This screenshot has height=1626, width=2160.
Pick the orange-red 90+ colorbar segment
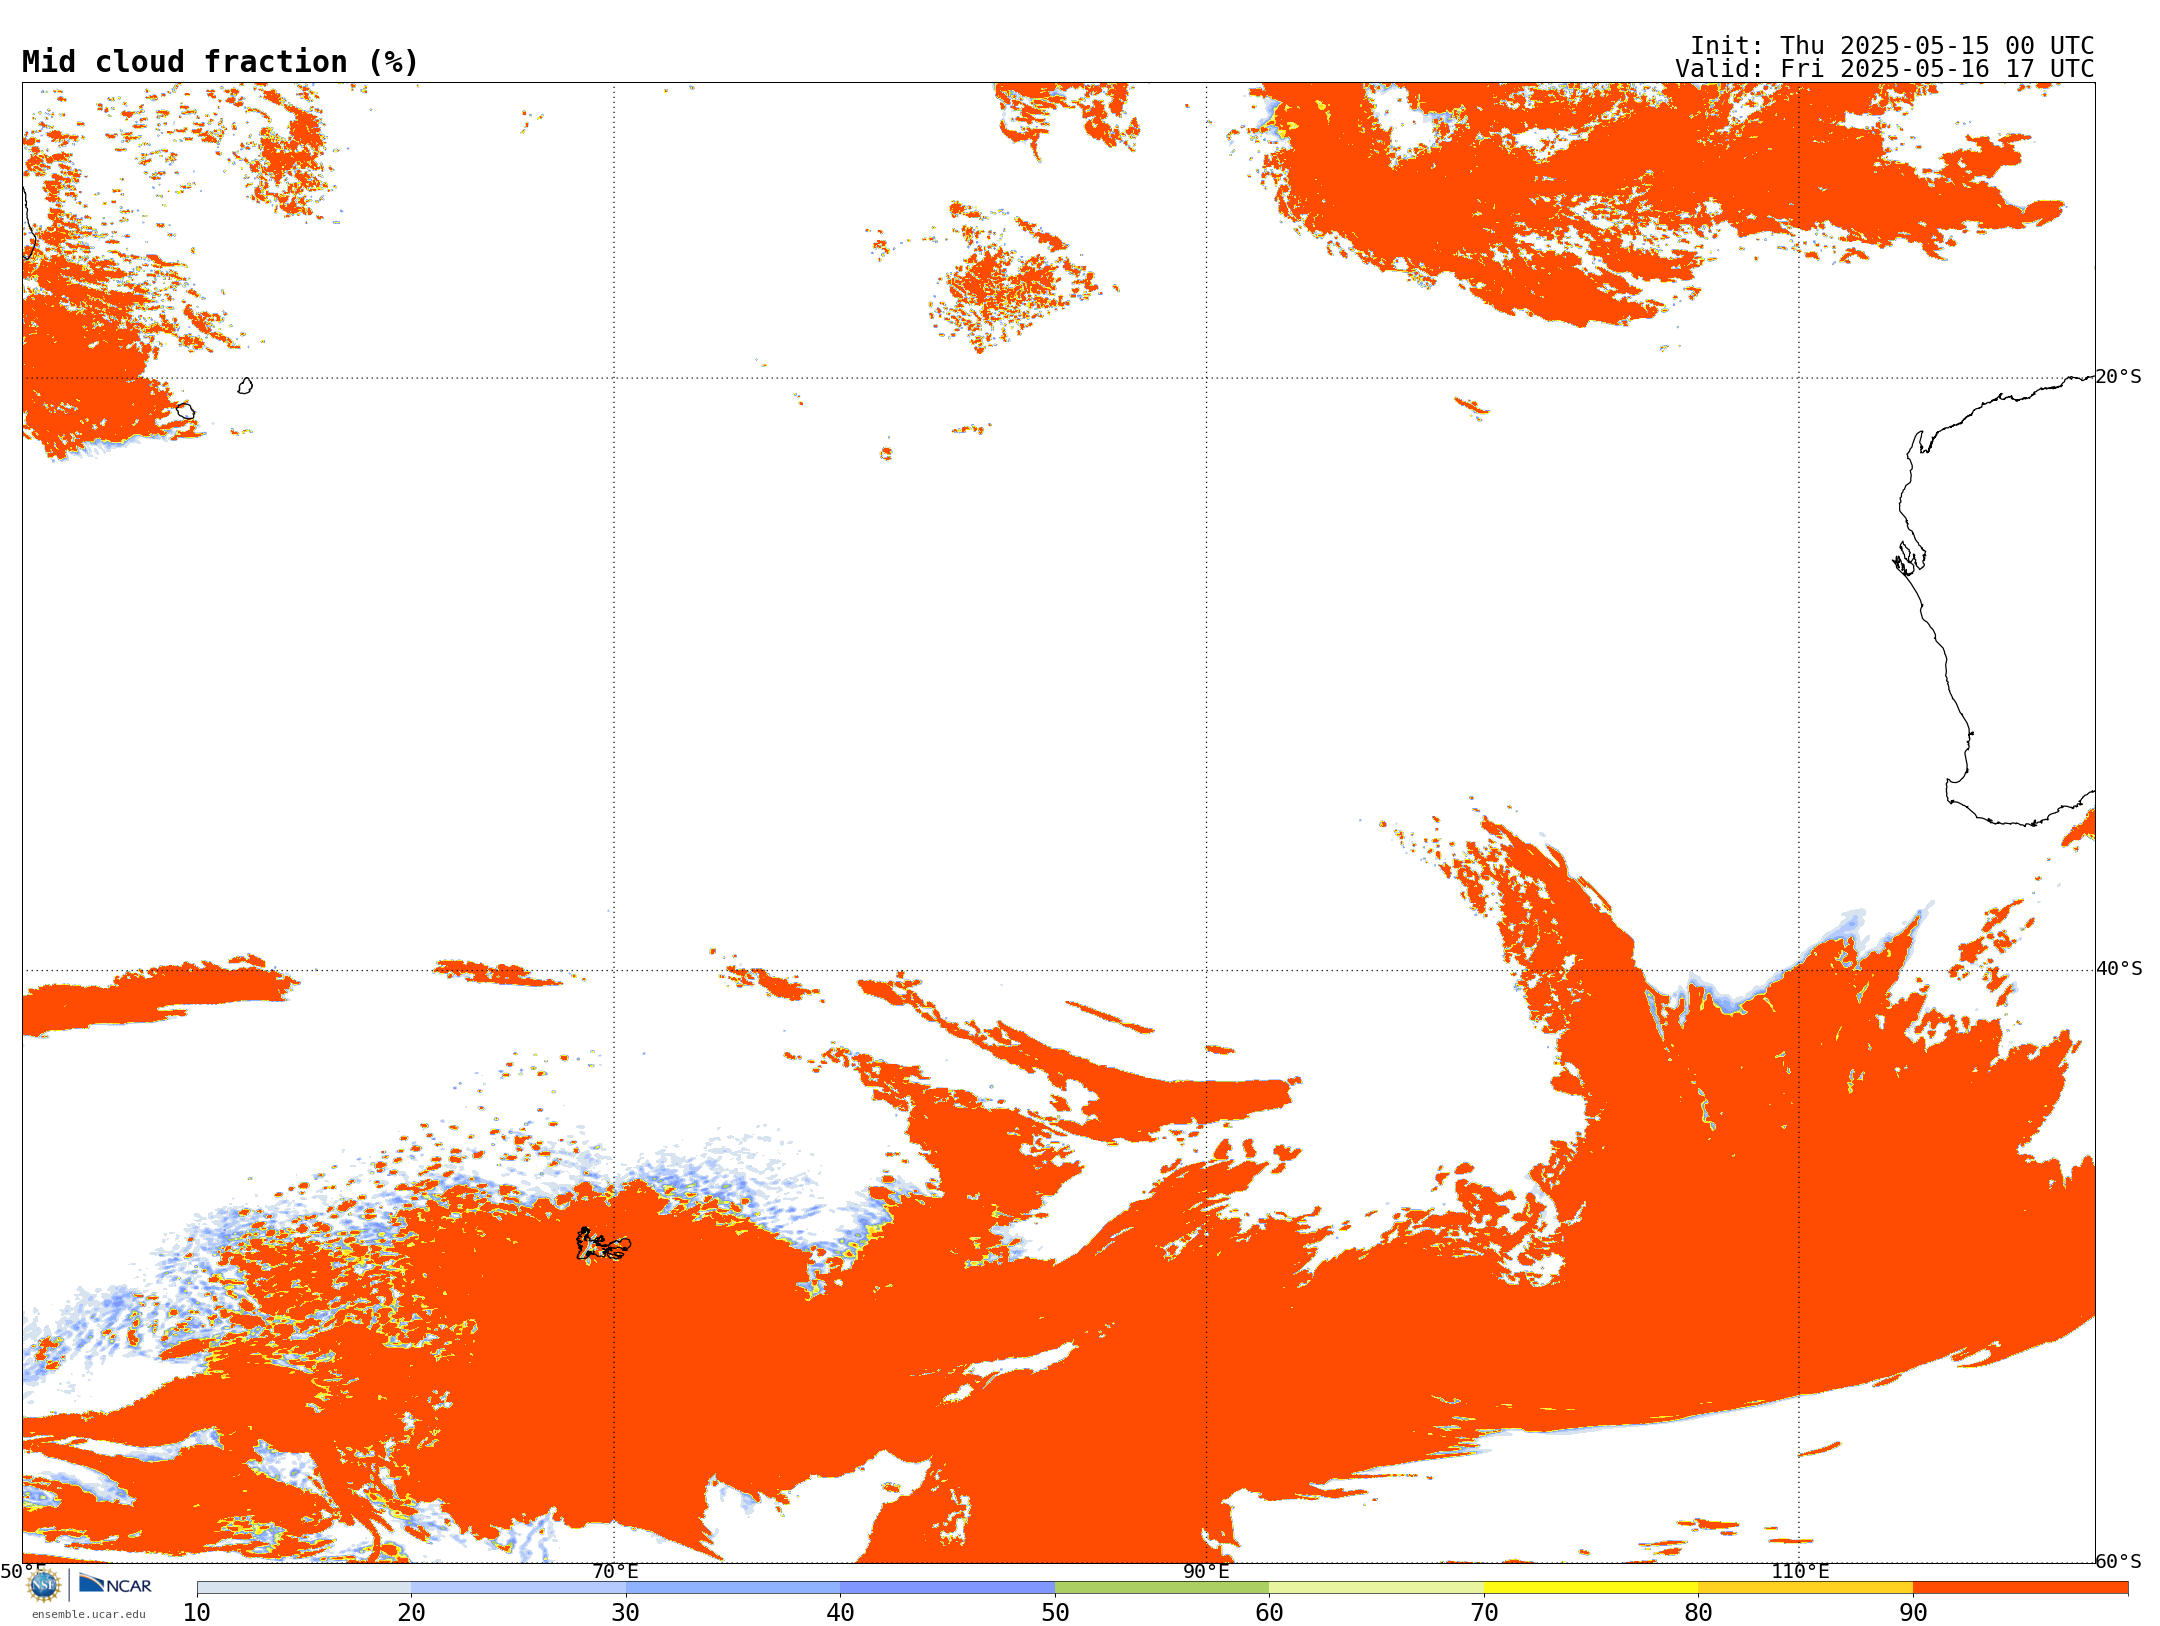2021,1588
